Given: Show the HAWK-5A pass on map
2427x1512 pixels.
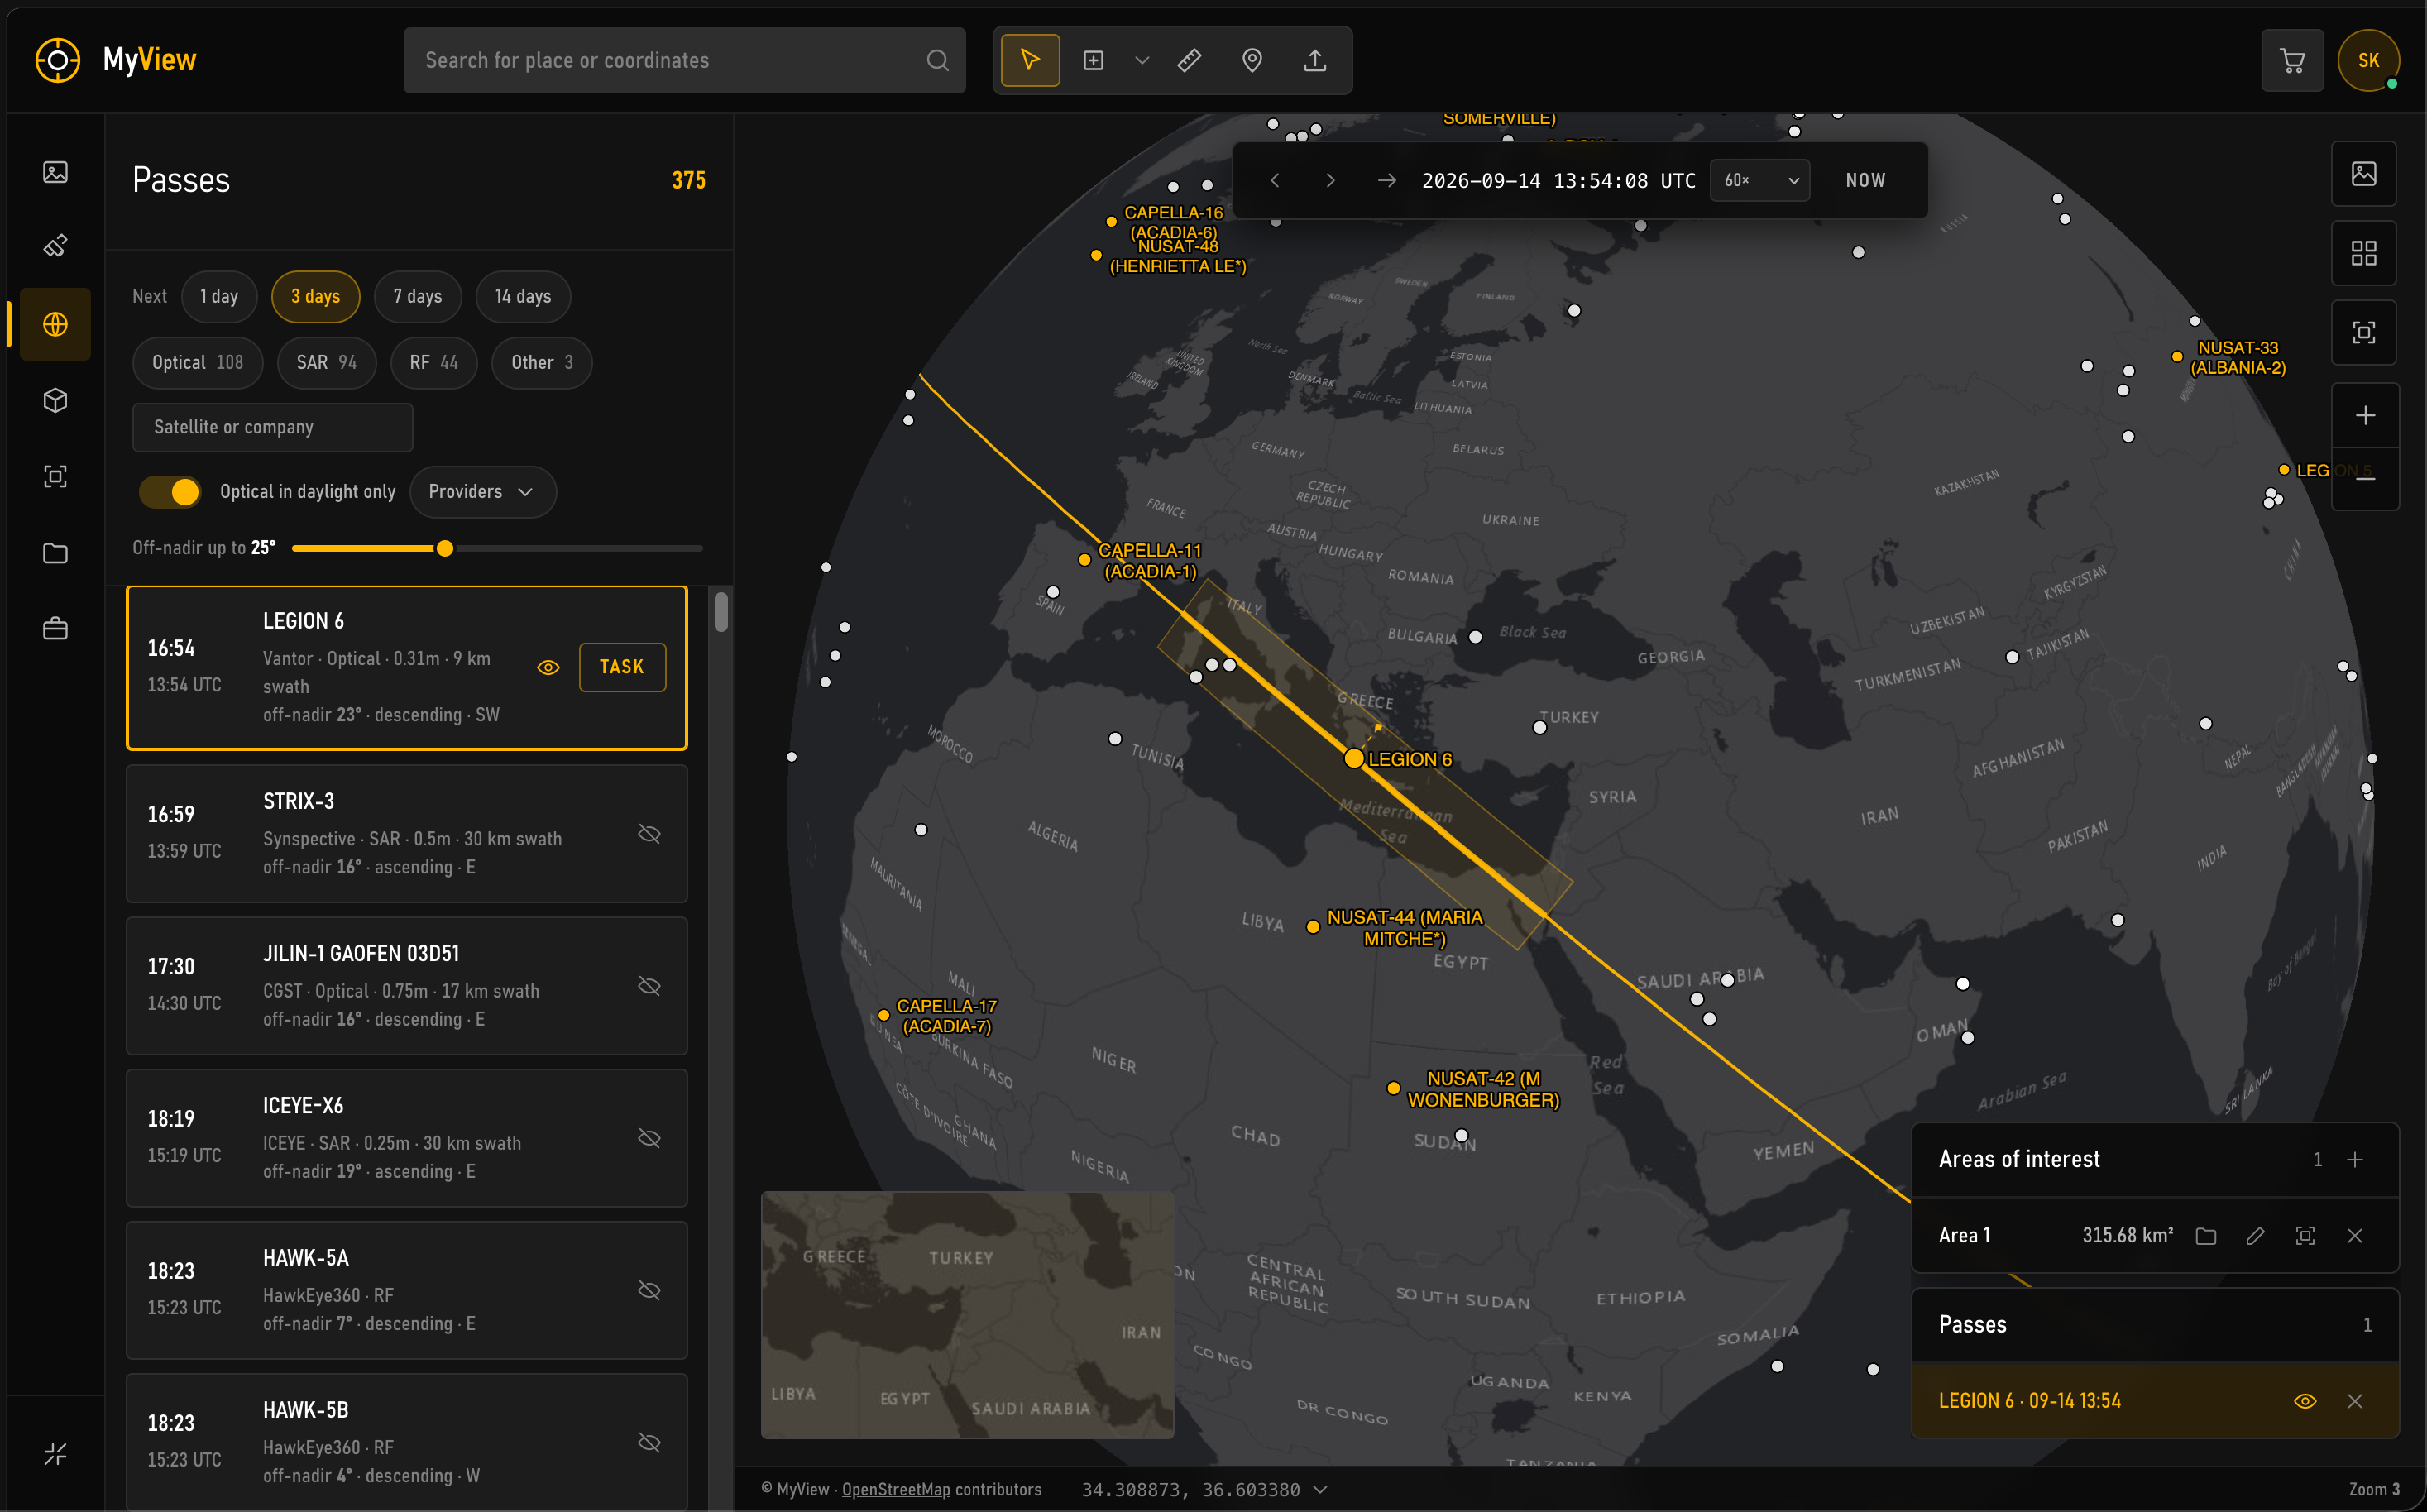Looking at the screenshot, I should 649,1290.
